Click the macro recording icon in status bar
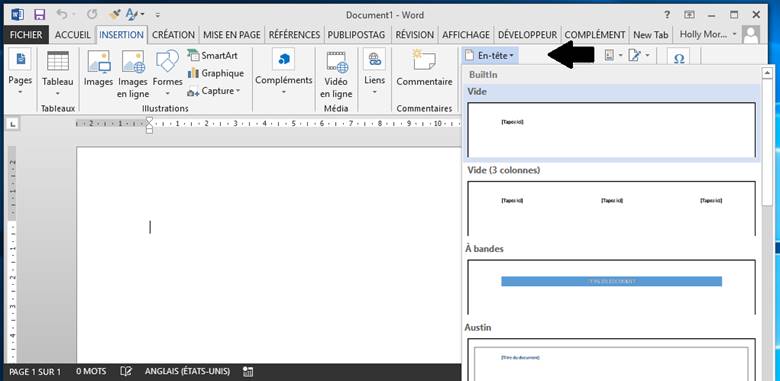This screenshot has height=381, width=780. (248, 372)
